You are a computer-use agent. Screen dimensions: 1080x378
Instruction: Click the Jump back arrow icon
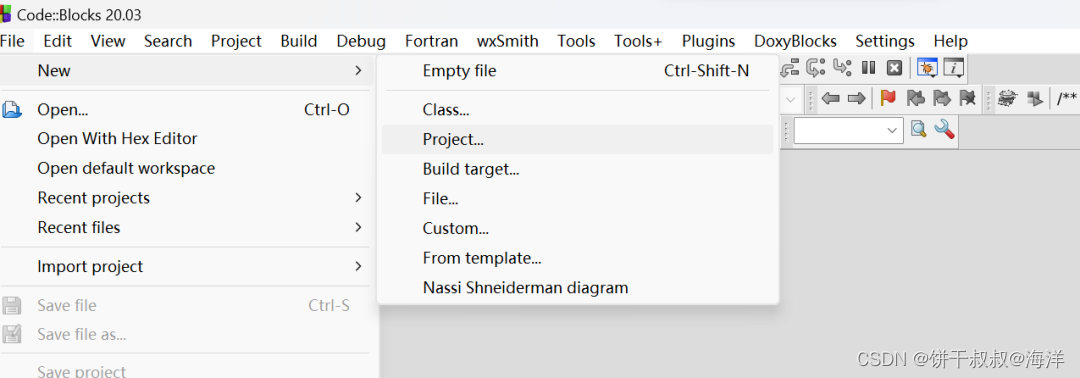[x=831, y=98]
